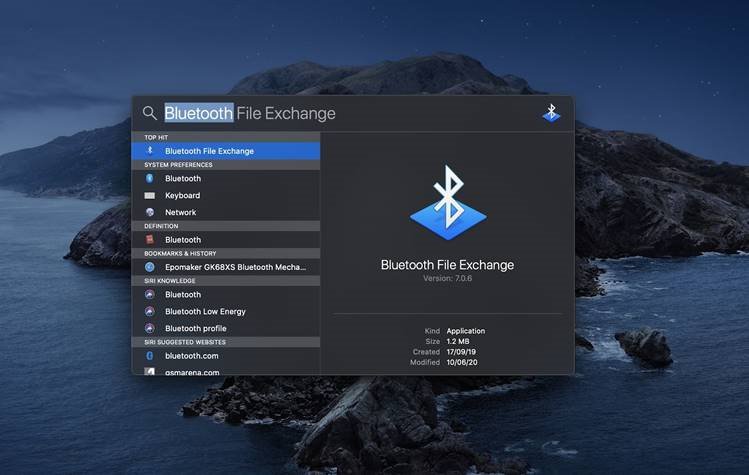Click the Network globe icon
The height and width of the screenshot is (475, 749).
tap(150, 212)
